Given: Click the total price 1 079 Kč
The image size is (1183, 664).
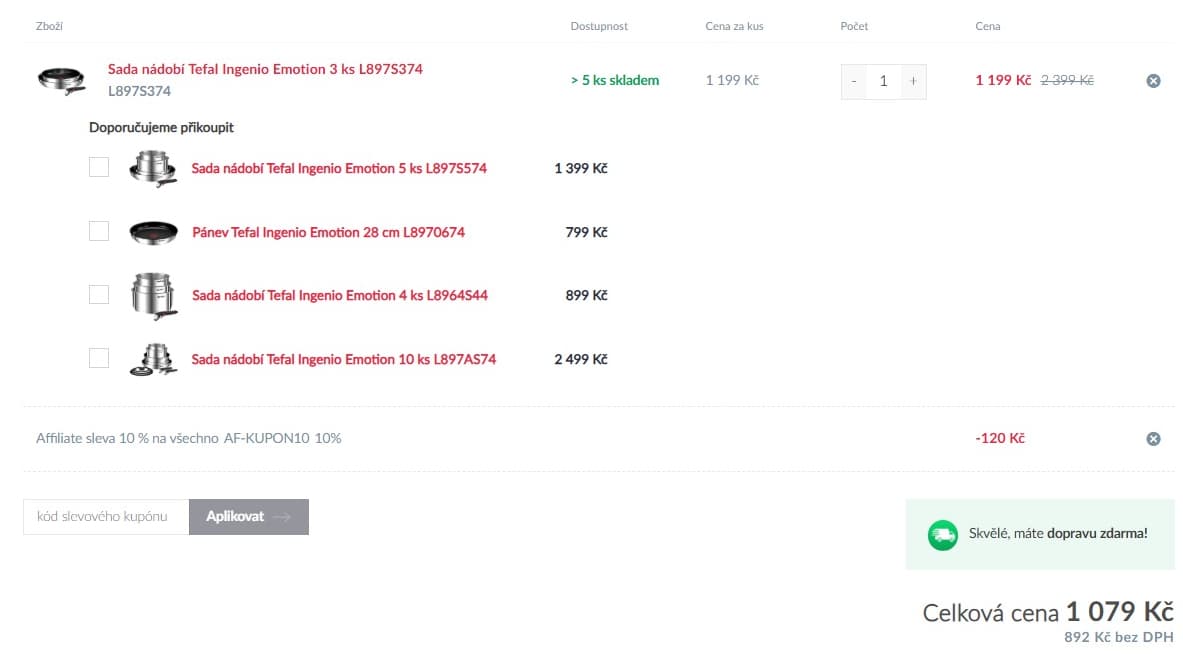Looking at the screenshot, I should click(x=1120, y=611).
